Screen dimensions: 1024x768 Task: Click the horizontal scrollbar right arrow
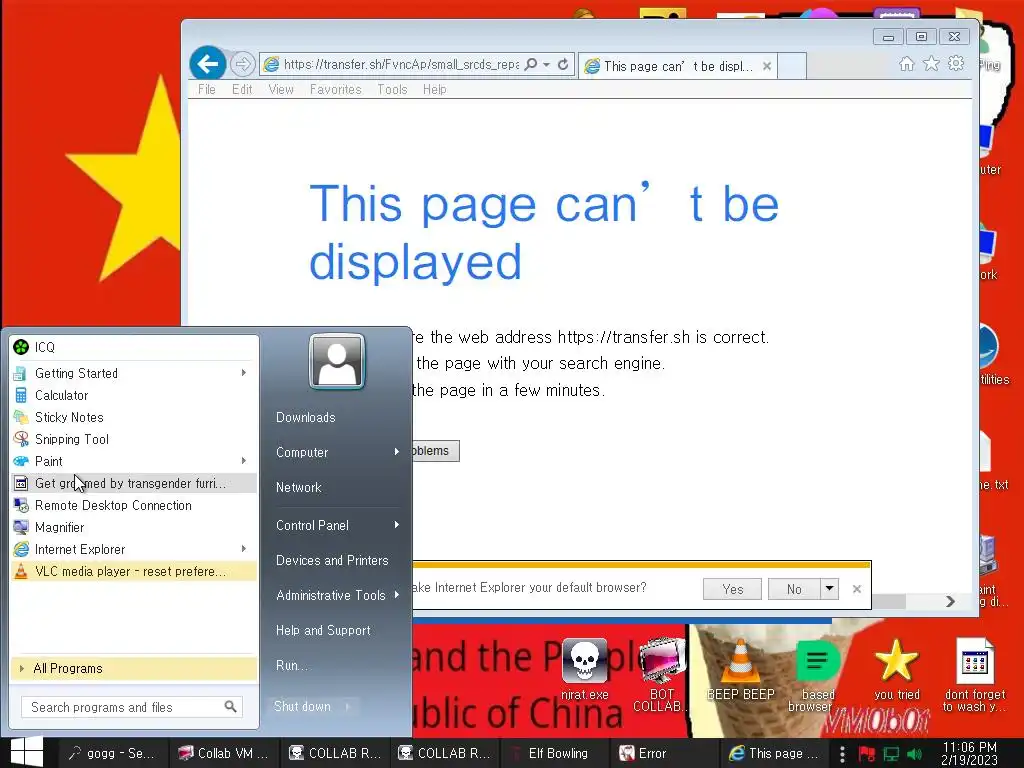pyautogui.click(x=950, y=601)
